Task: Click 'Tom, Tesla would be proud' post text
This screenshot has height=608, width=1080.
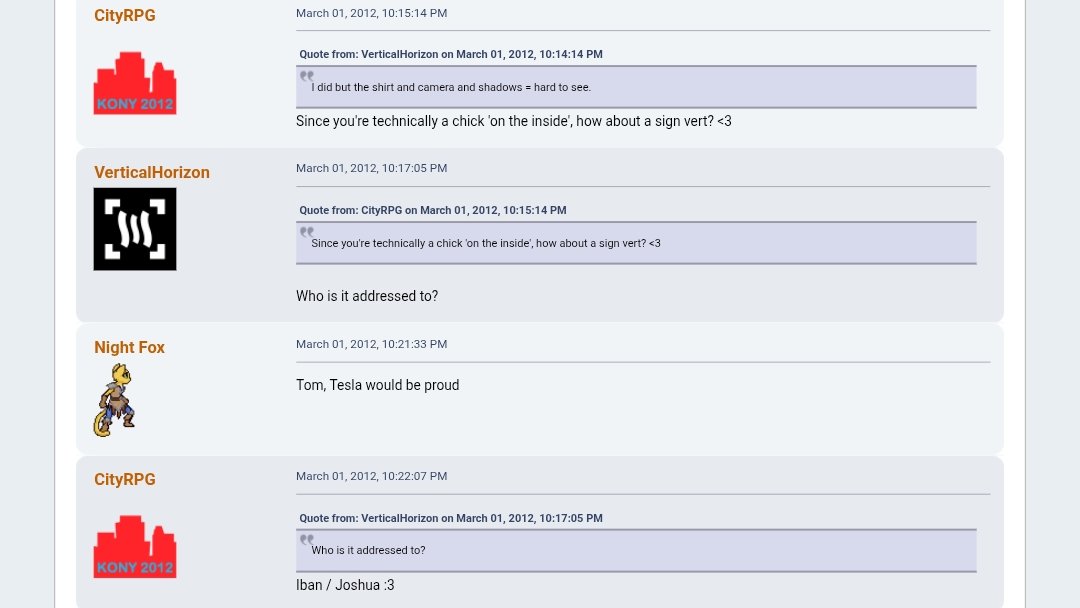Action: point(377,385)
